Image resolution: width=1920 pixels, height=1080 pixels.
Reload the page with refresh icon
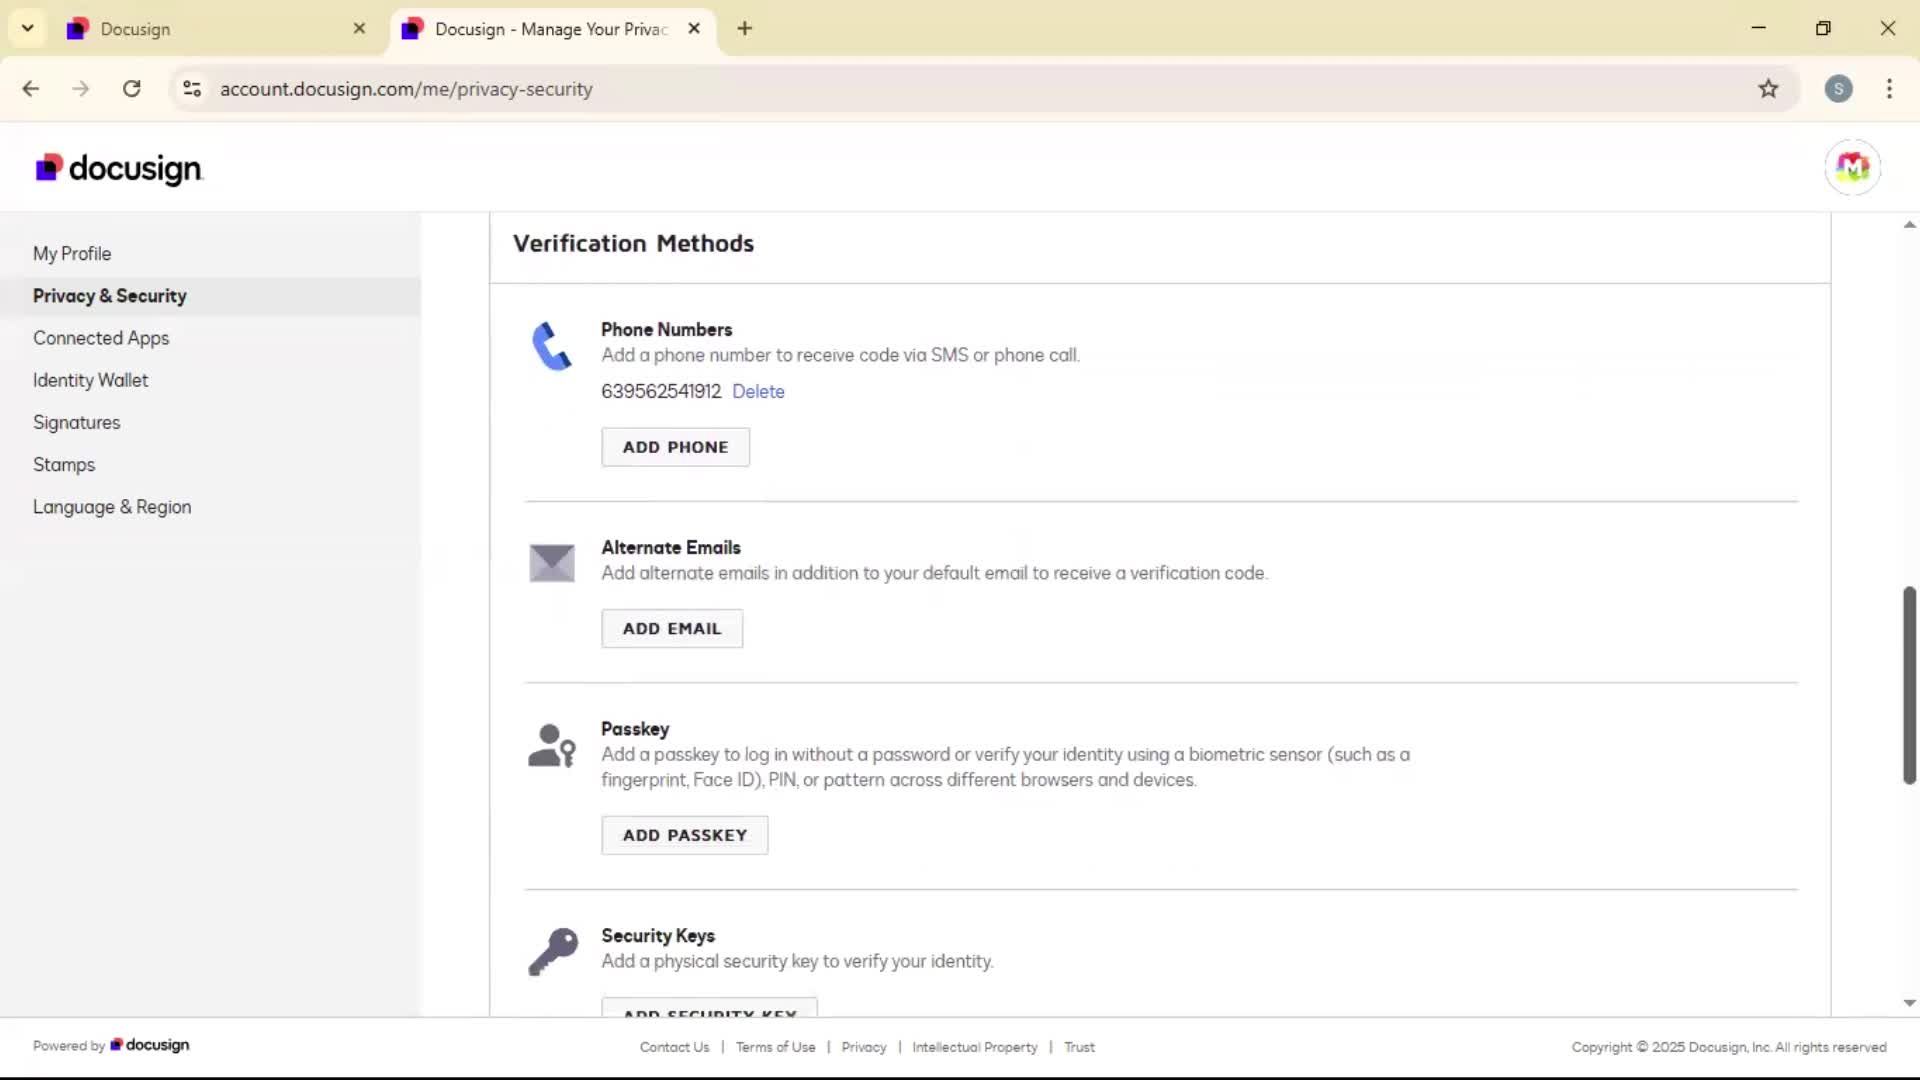(x=131, y=89)
